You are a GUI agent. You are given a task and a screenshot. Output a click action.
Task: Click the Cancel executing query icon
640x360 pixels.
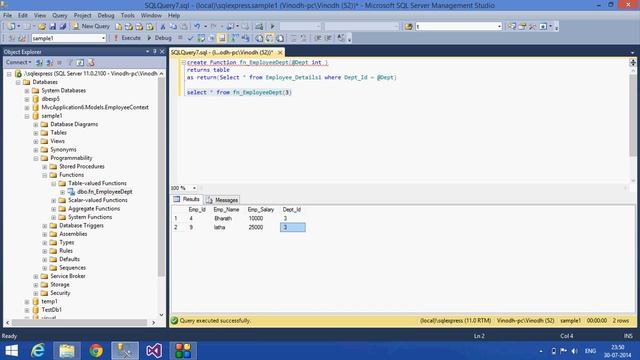pyautogui.click(x=180, y=38)
